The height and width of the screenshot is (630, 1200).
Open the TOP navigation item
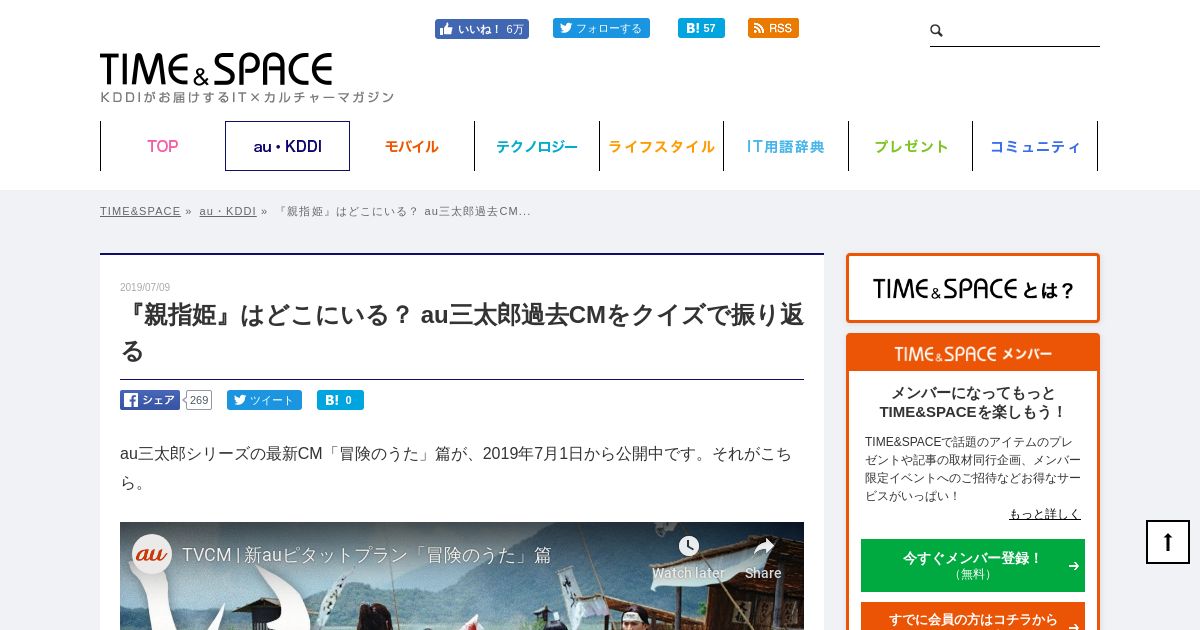click(162, 146)
